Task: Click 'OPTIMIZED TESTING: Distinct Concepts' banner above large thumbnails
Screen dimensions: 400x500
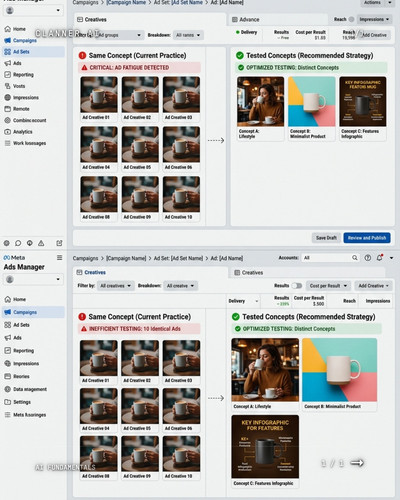Action: [306, 329]
